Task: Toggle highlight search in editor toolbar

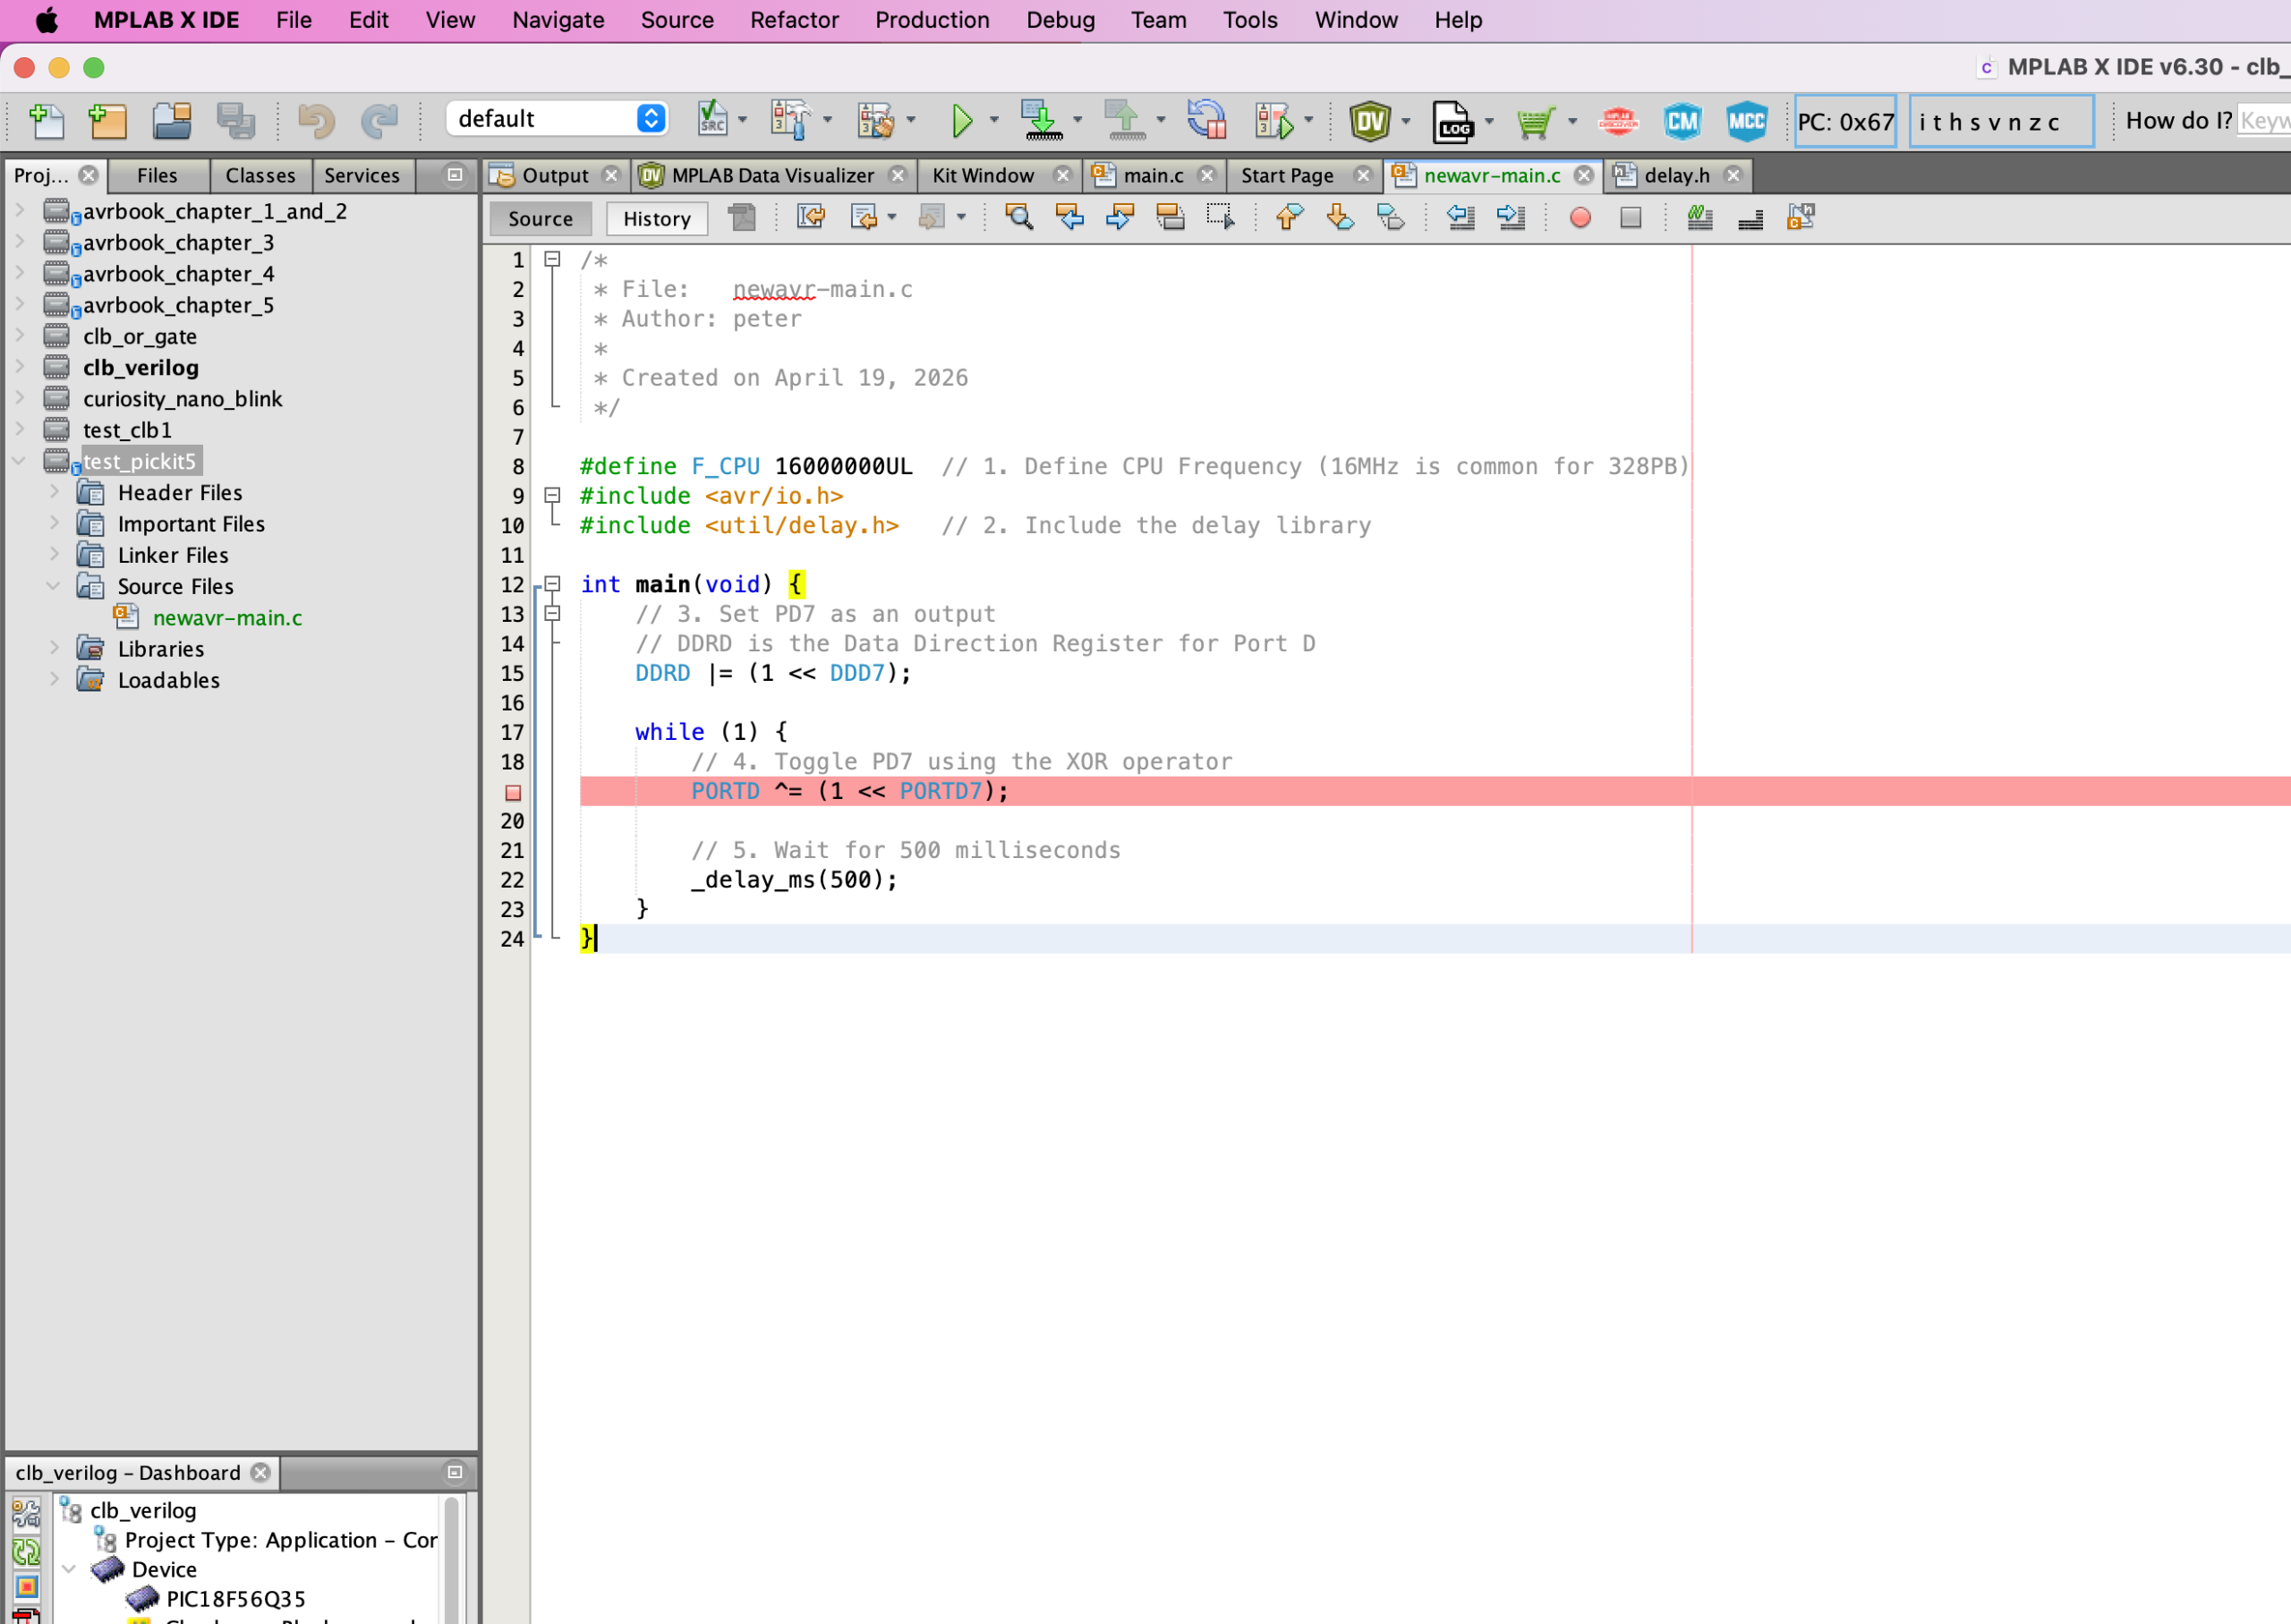Action: [x=1170, y=217]
